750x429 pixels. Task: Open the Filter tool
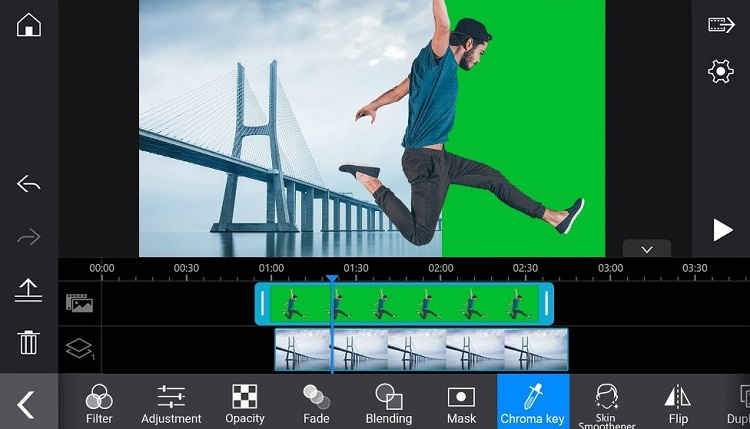[x=99, y=402]
